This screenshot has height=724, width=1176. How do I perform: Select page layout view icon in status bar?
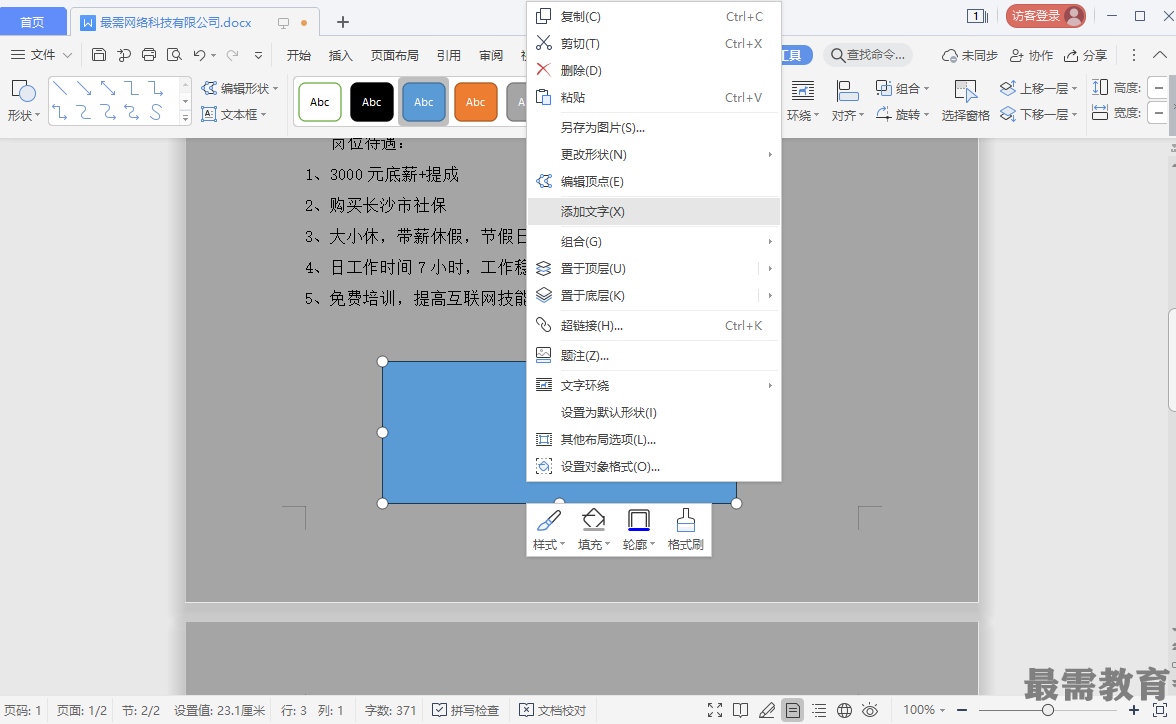(x=793, y=710)
